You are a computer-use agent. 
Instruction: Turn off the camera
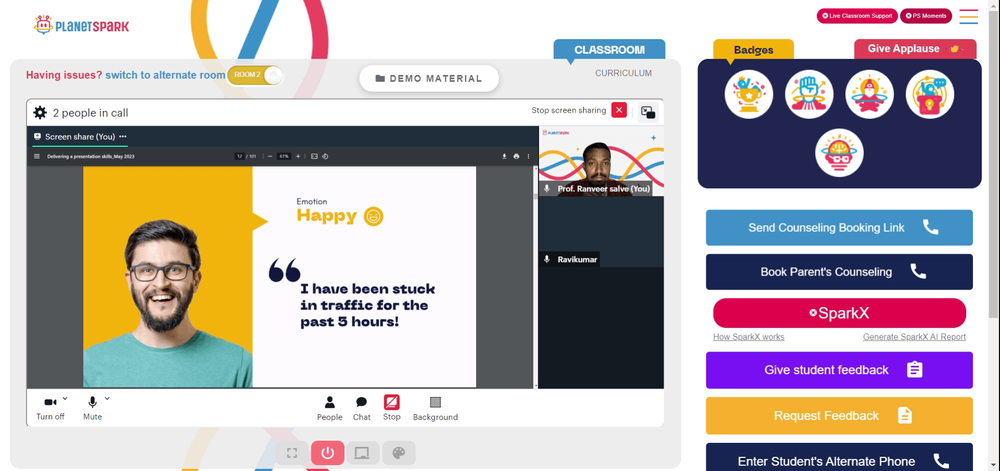point(50,409)
